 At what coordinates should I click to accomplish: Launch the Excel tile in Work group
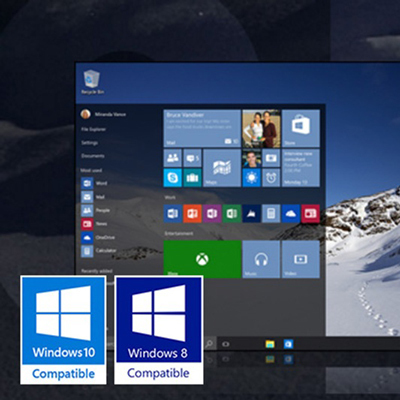pos(232,213)
